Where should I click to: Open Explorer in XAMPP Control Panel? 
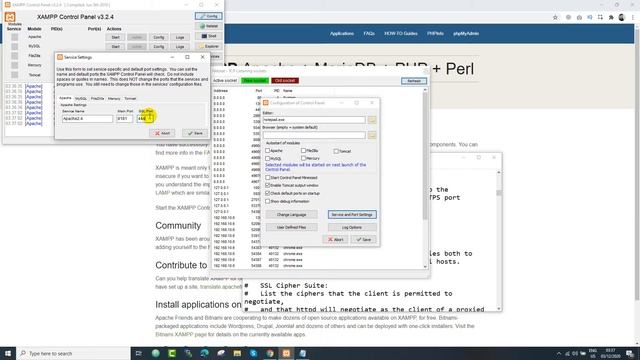coord(209,46)
